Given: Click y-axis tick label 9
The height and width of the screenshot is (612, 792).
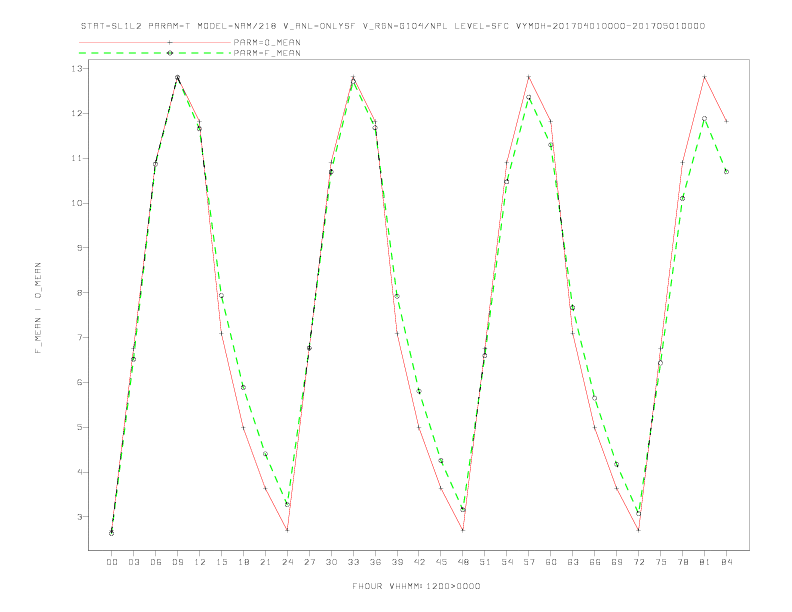Looking at the screenshot, I should click(x=79, y=248).
